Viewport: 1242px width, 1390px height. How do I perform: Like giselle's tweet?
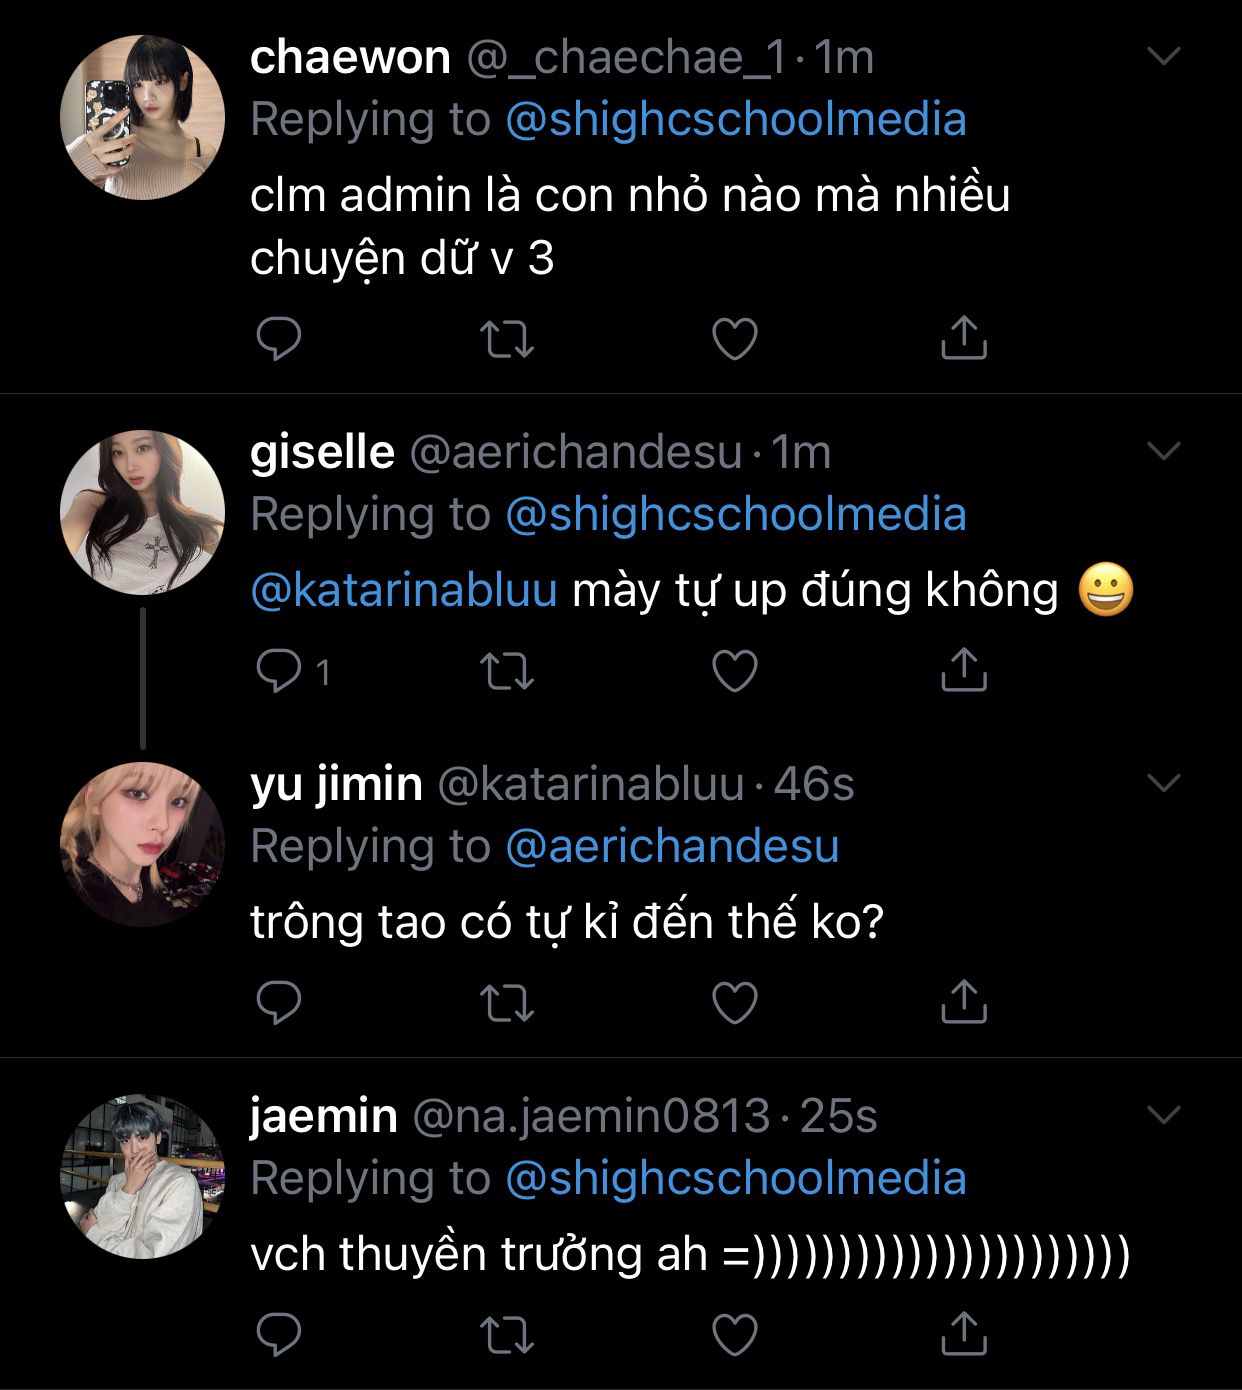coord(735,671)
